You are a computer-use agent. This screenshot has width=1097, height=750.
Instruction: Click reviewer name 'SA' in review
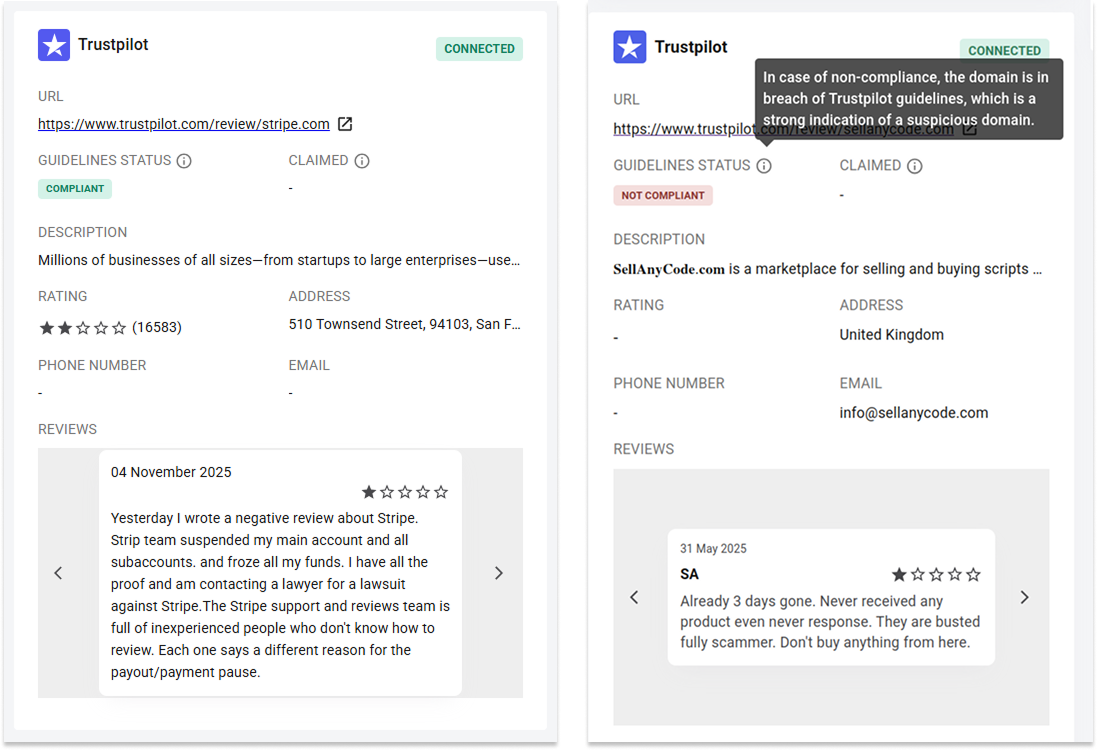pos(689,574)
